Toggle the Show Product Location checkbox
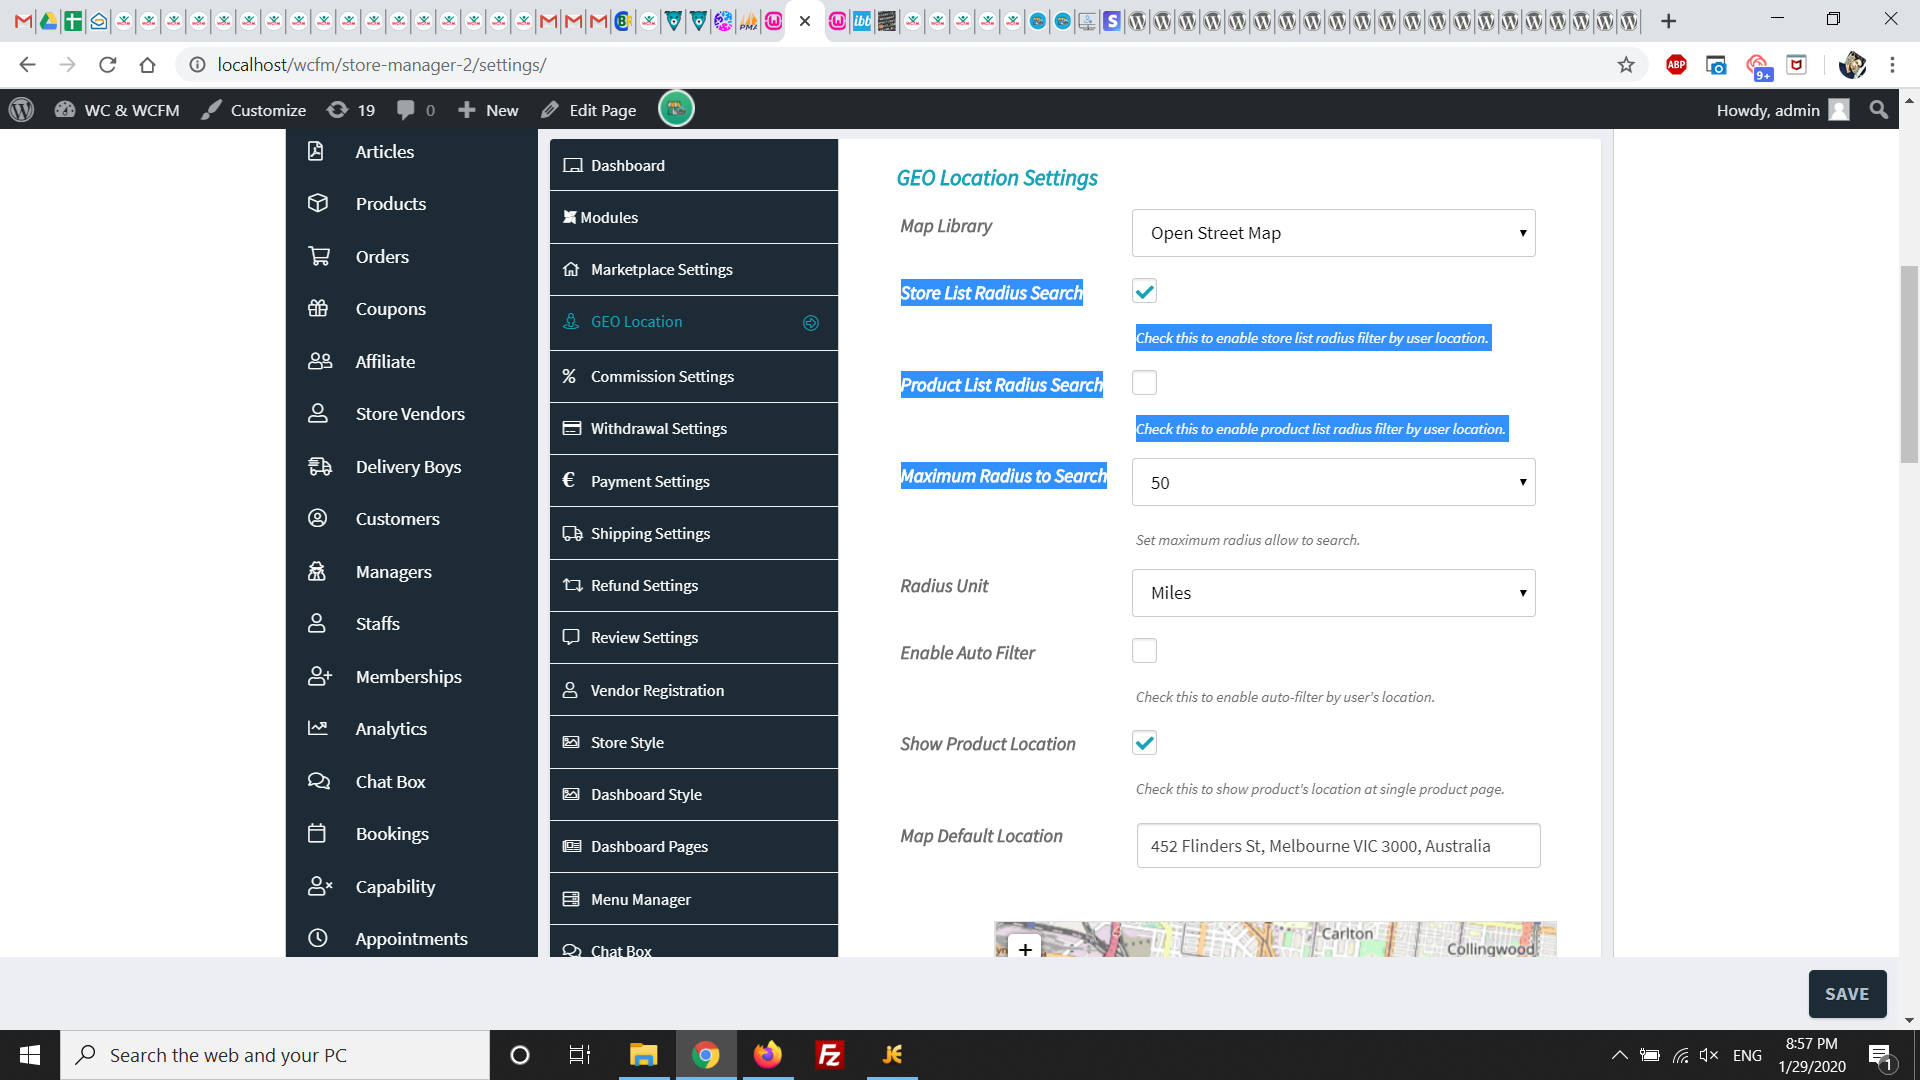 tap(1144, 743)
